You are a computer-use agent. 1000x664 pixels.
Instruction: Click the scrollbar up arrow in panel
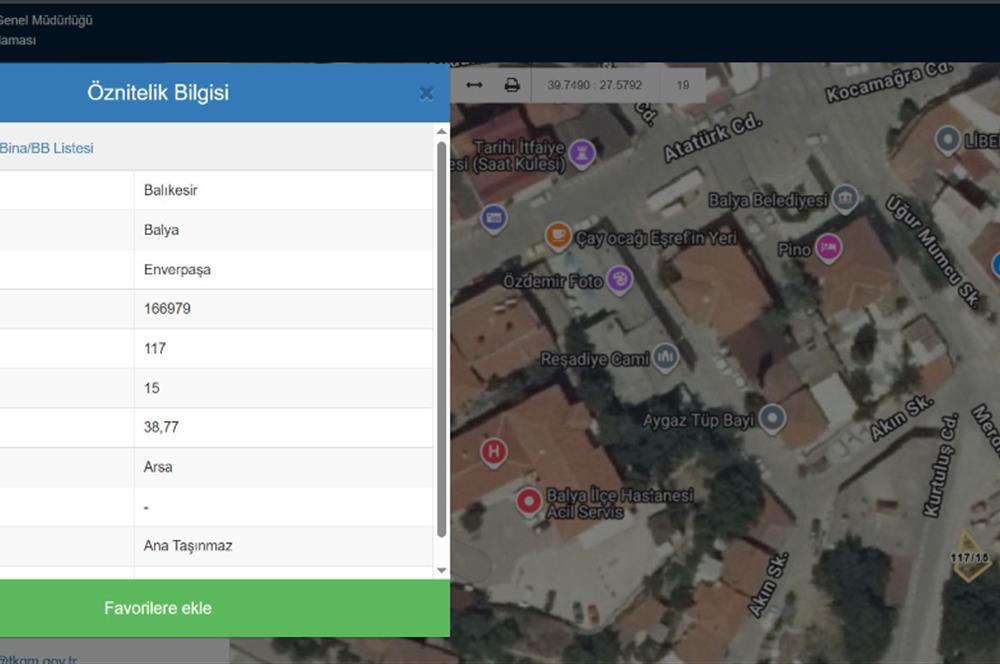point(442,131)
